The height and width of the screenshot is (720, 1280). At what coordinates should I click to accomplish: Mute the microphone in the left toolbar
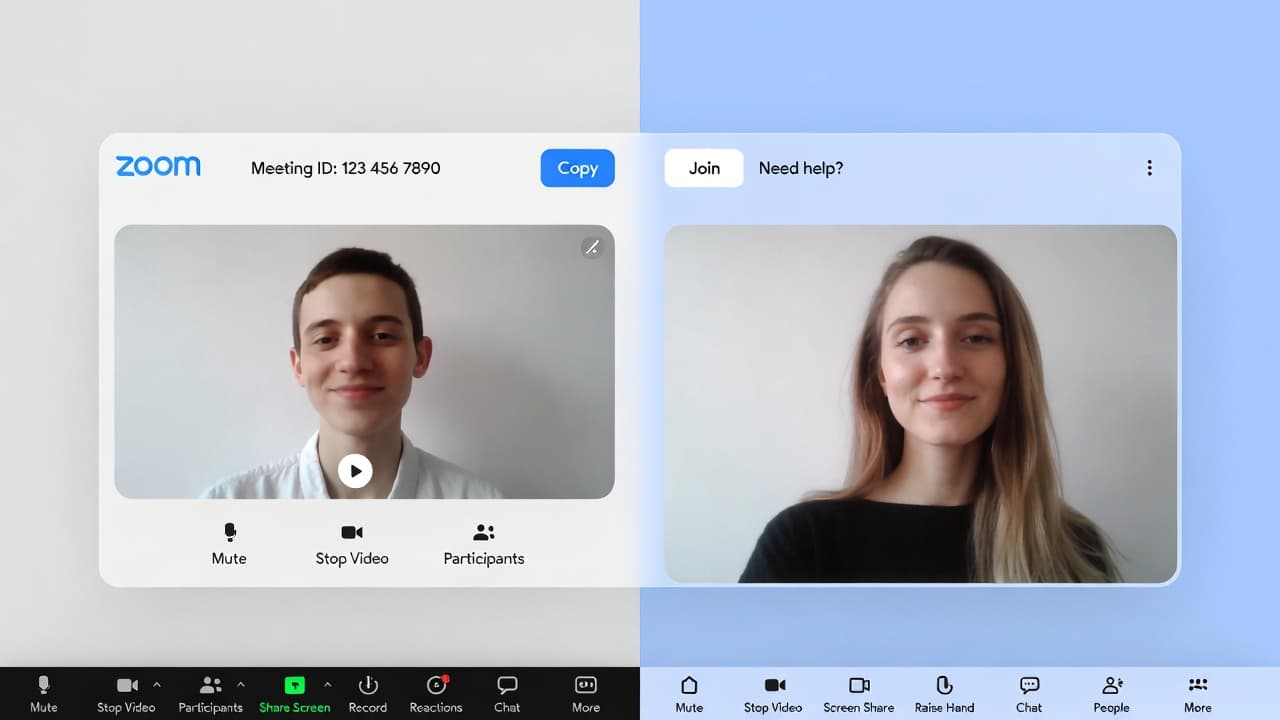click(43, 693)
